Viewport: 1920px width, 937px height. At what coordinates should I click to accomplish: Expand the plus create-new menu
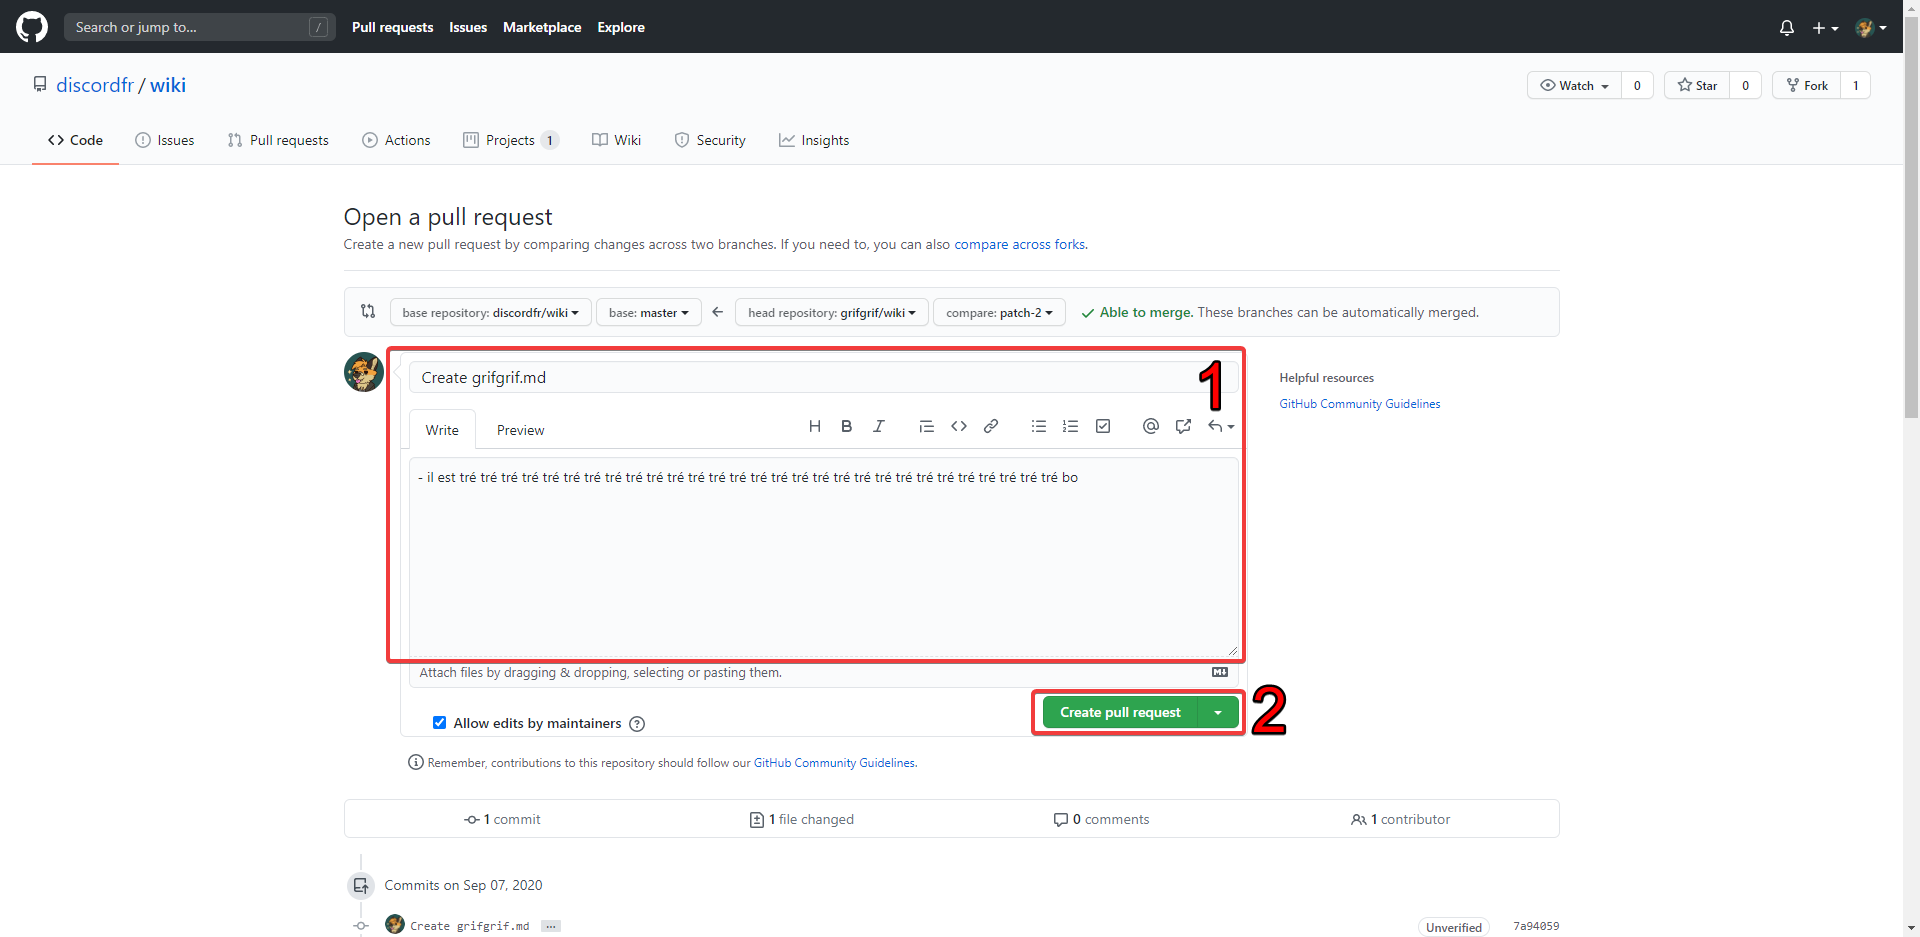pos(1825,28)
